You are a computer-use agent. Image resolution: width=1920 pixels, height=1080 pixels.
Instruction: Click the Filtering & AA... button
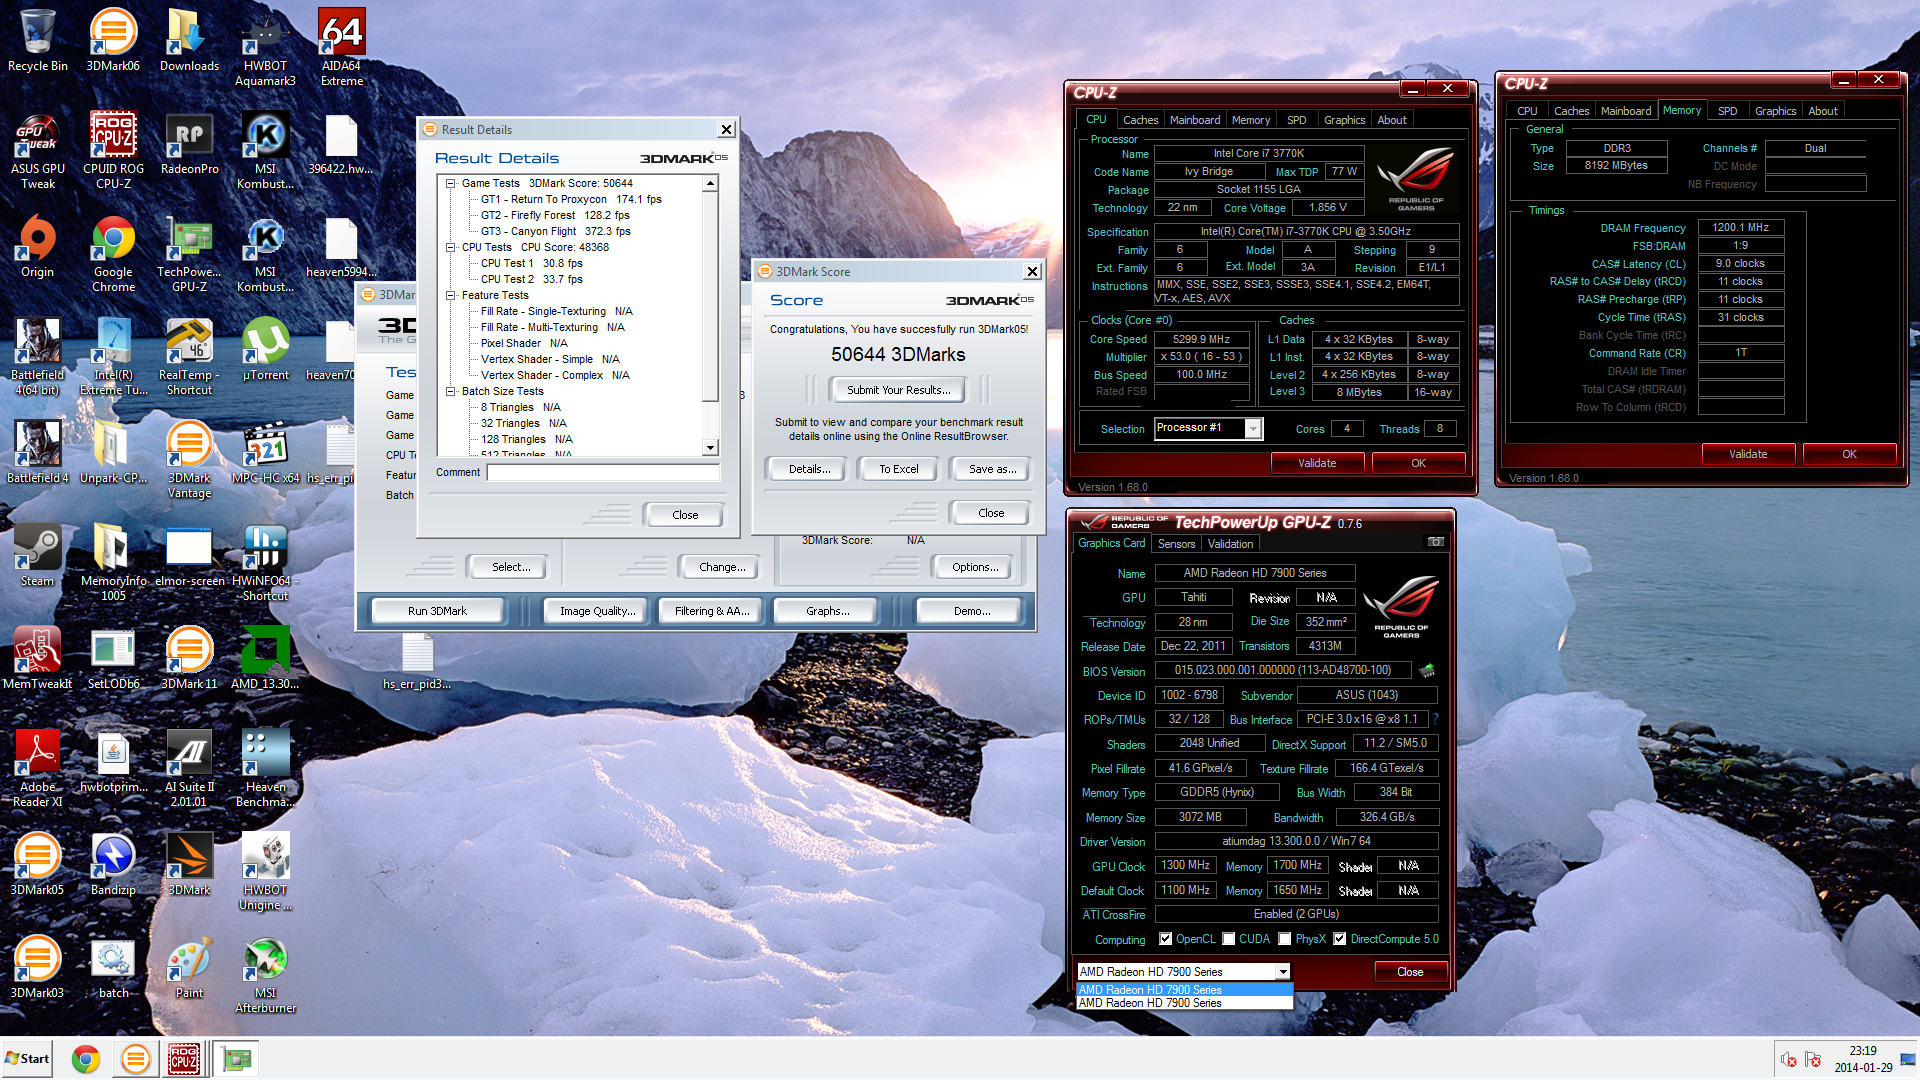(x=712, y=611)
